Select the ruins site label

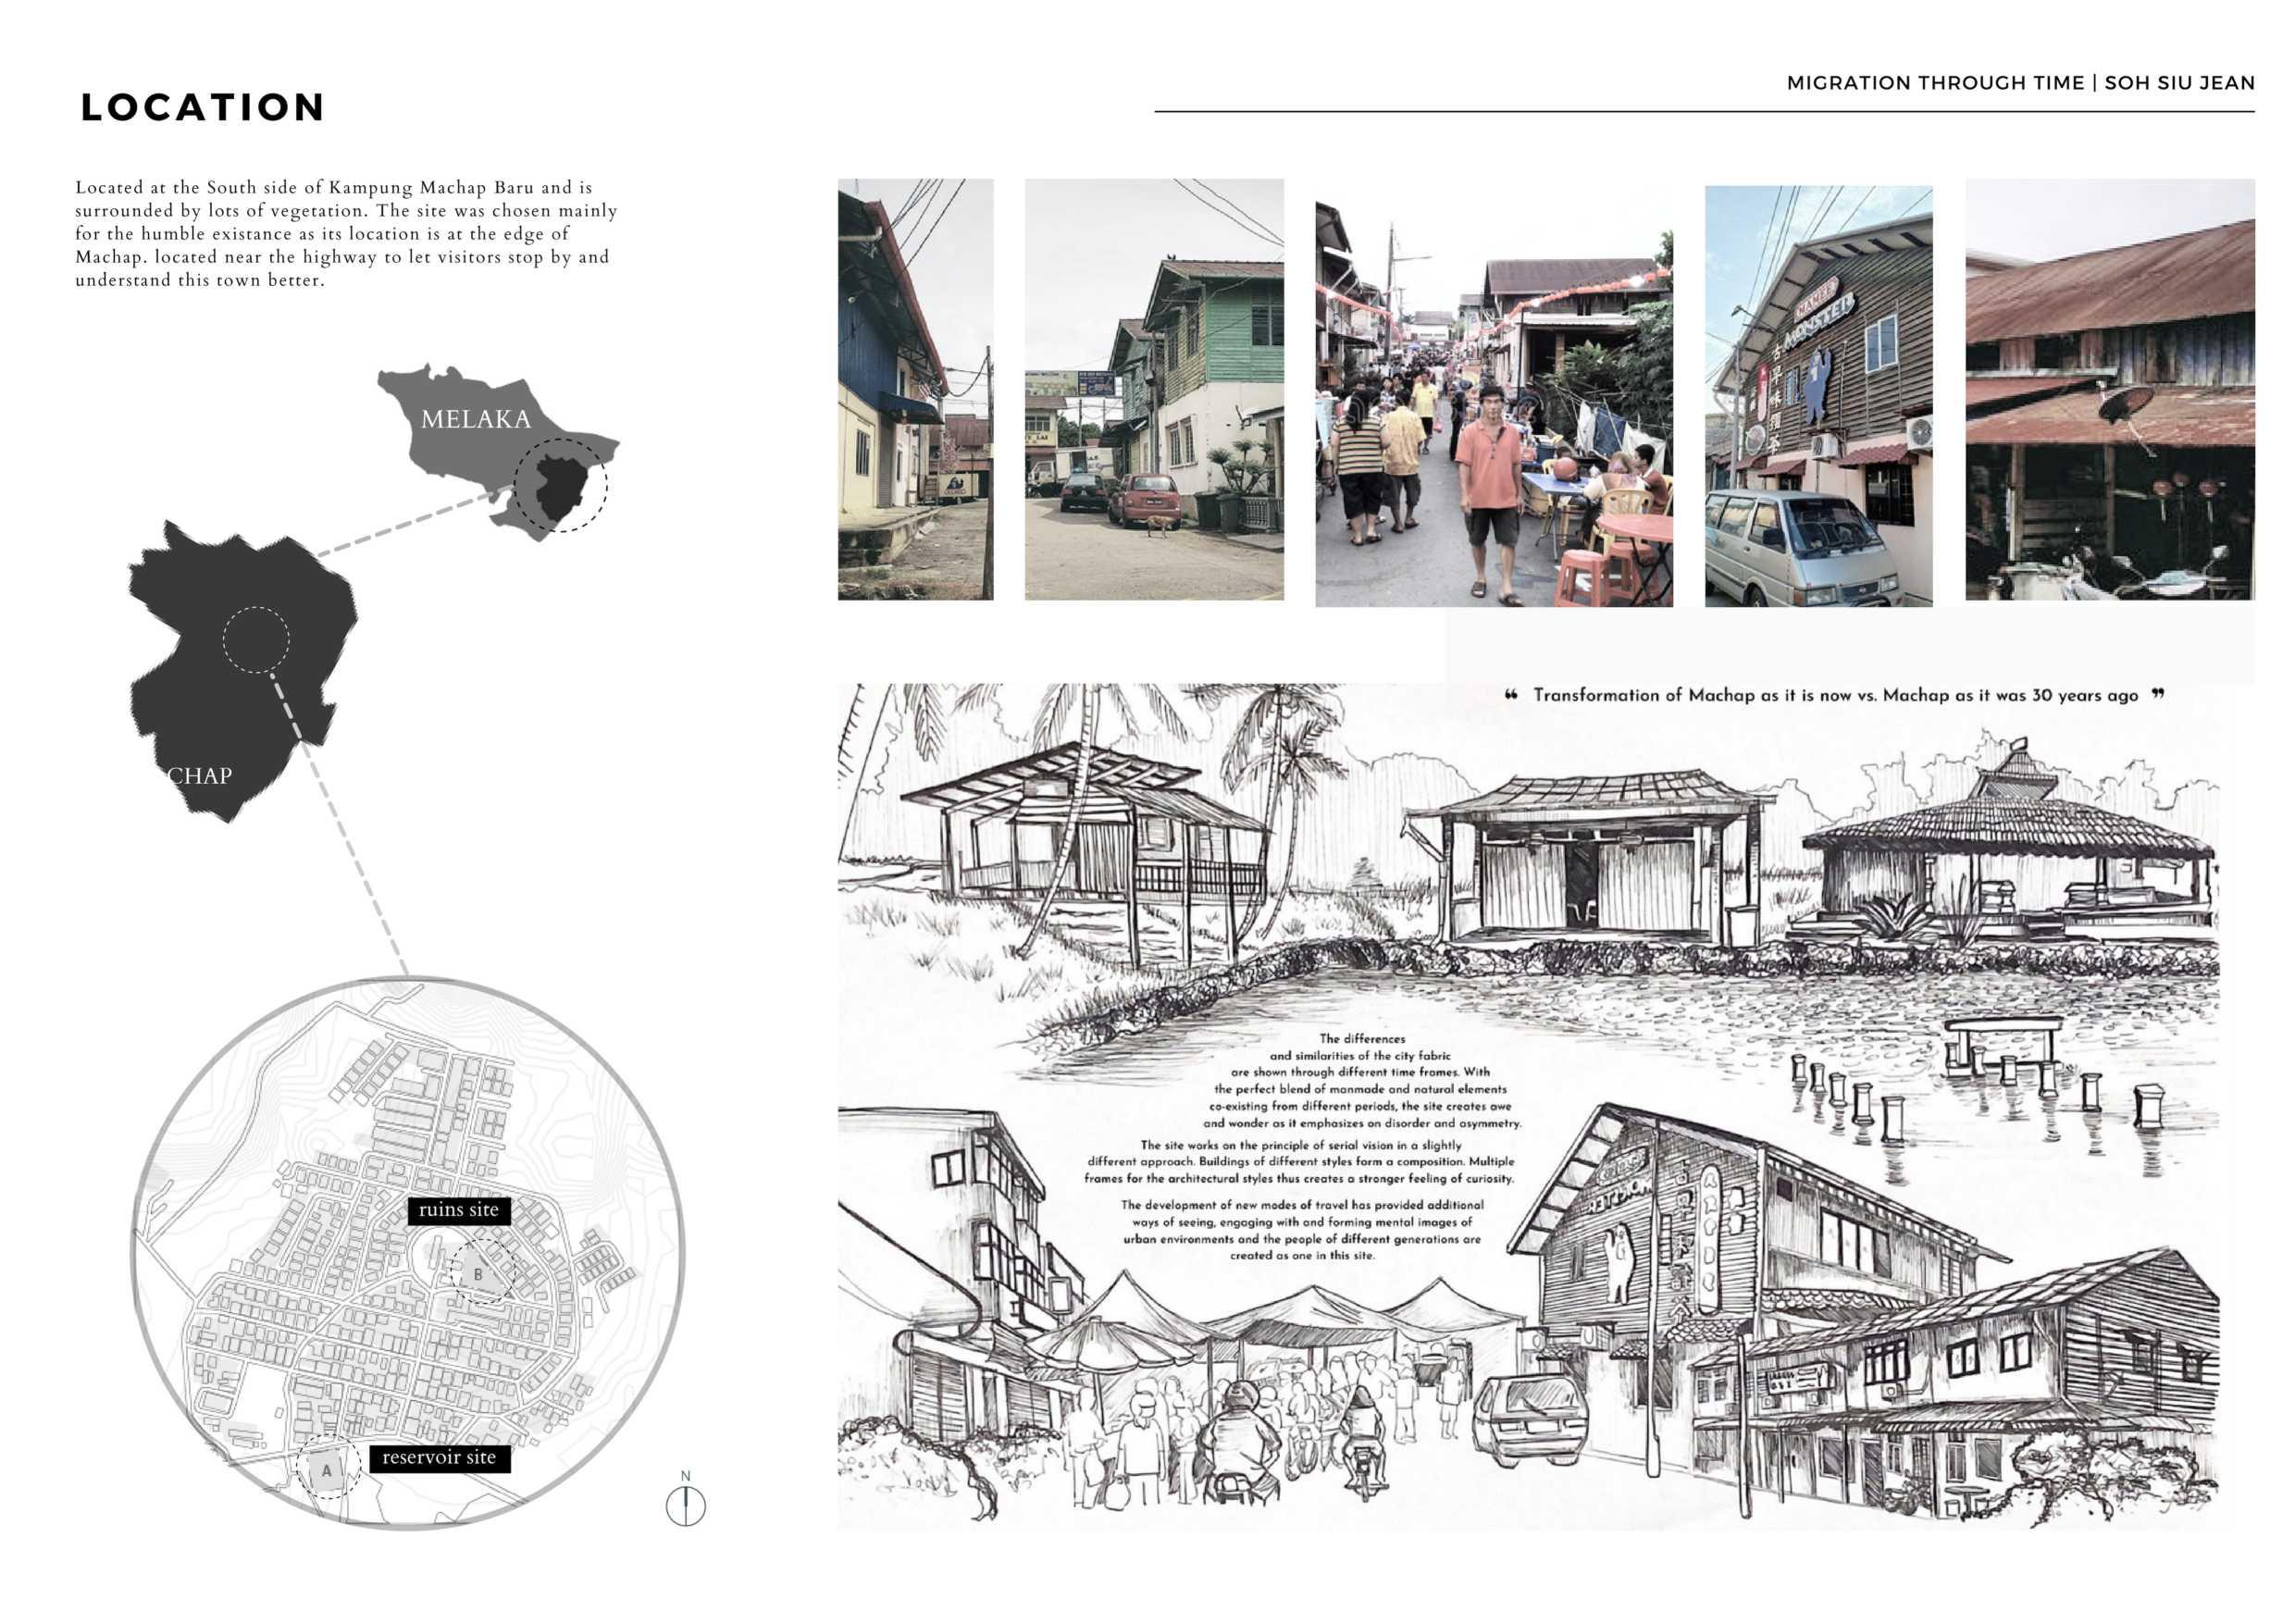click(x=459, y=1210)
